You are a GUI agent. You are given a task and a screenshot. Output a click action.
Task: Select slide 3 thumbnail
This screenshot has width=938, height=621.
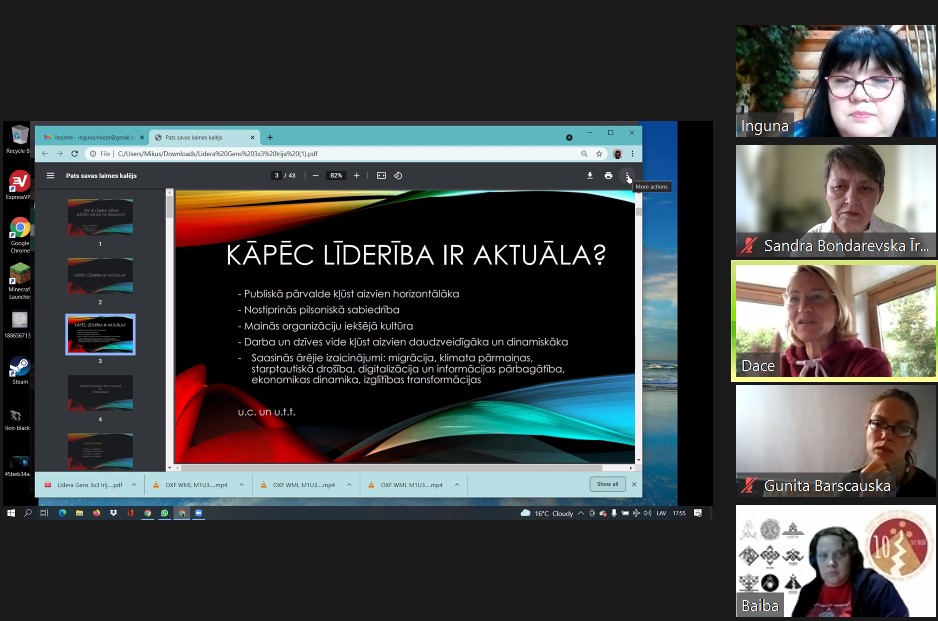tap(100, 334)
